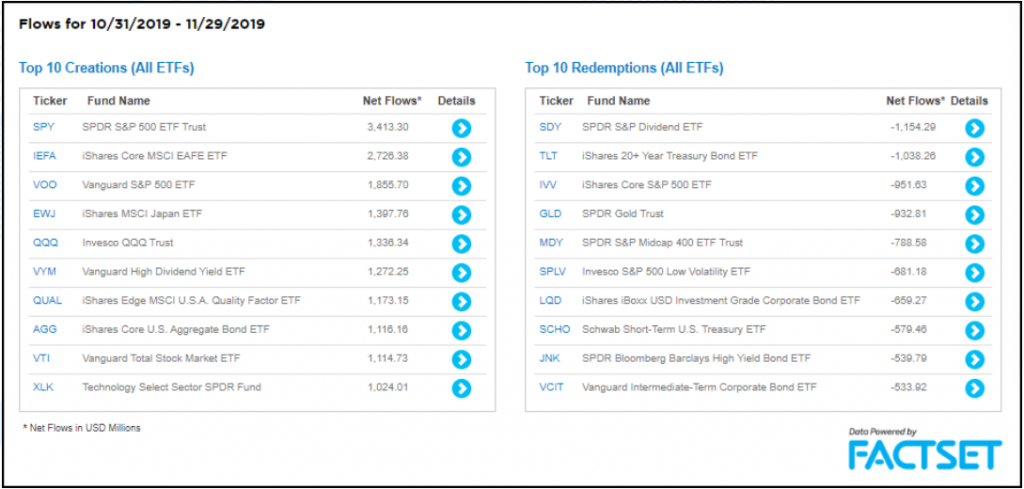Click the Vanguard High Dividend Yield ETF name
Viewport: 1024px width, 489px height.
[164, 271]
